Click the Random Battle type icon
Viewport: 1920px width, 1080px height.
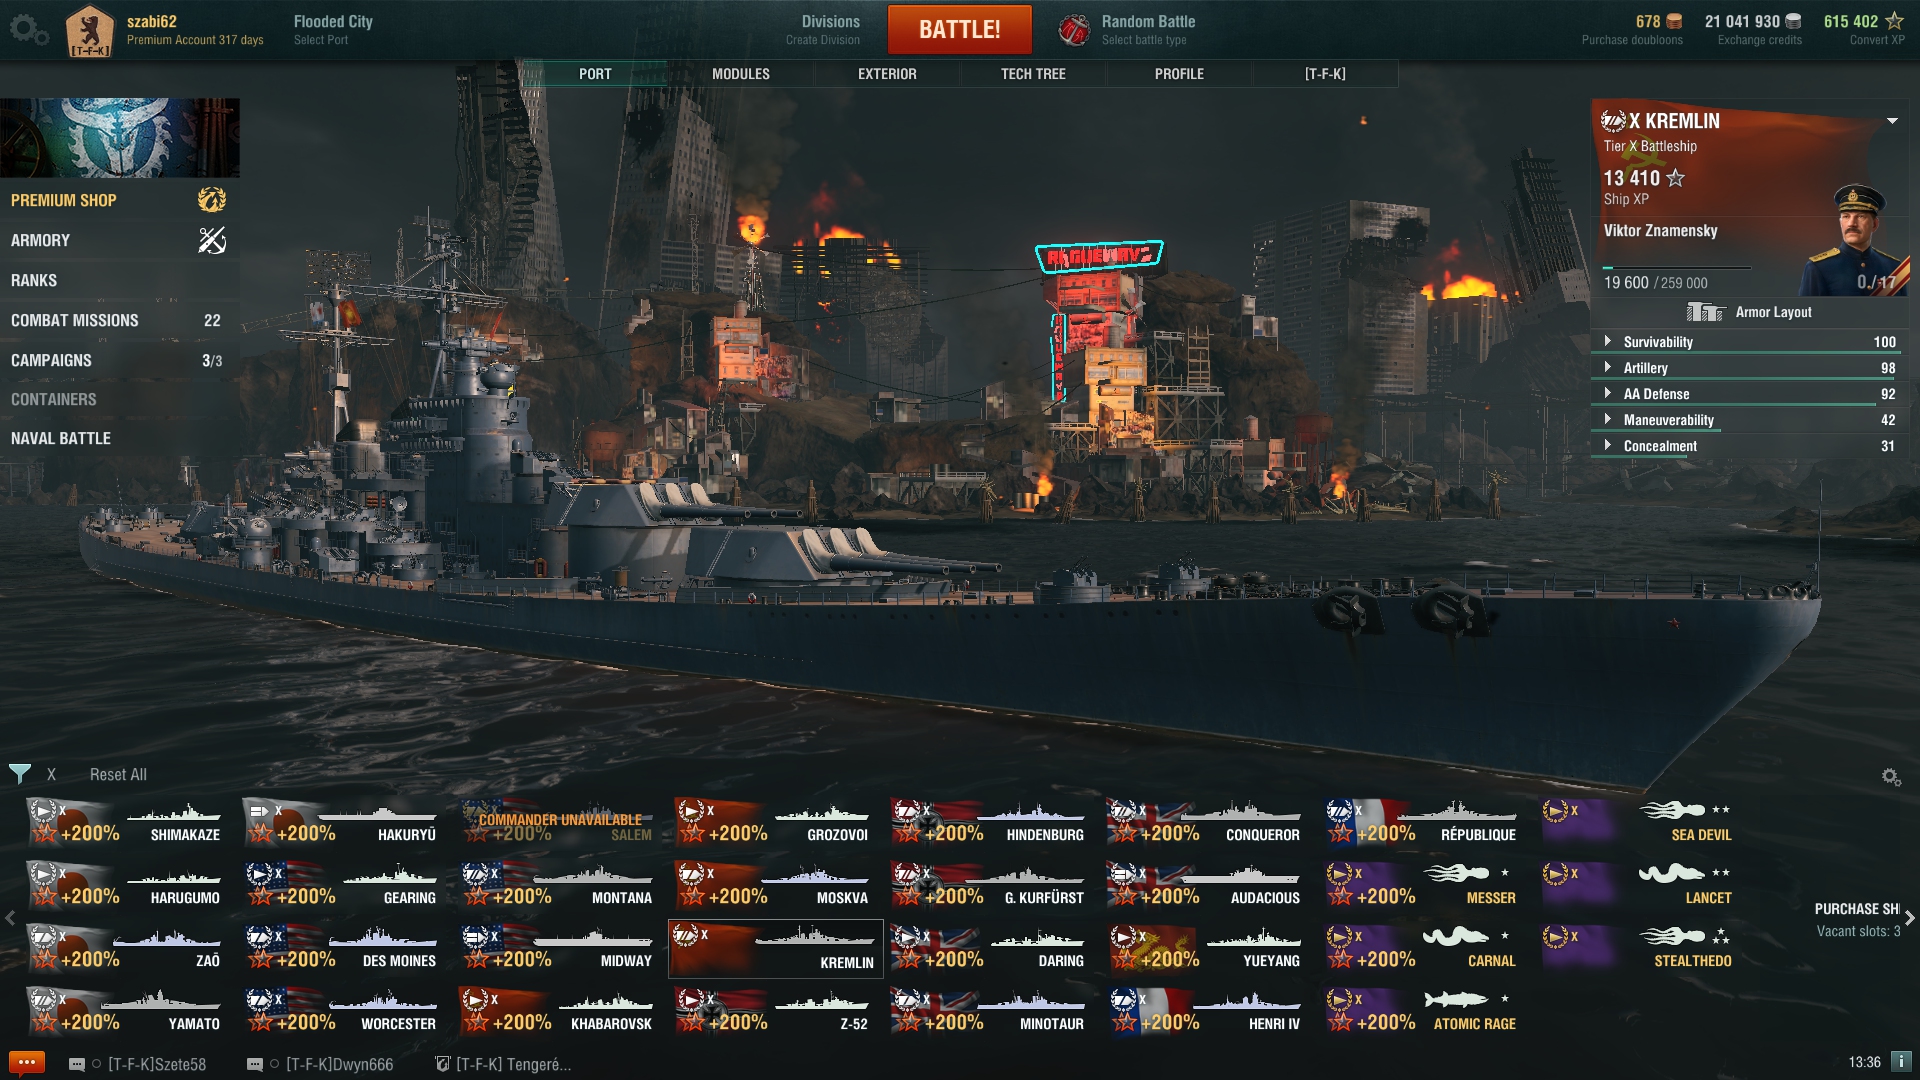[1074, 30]
